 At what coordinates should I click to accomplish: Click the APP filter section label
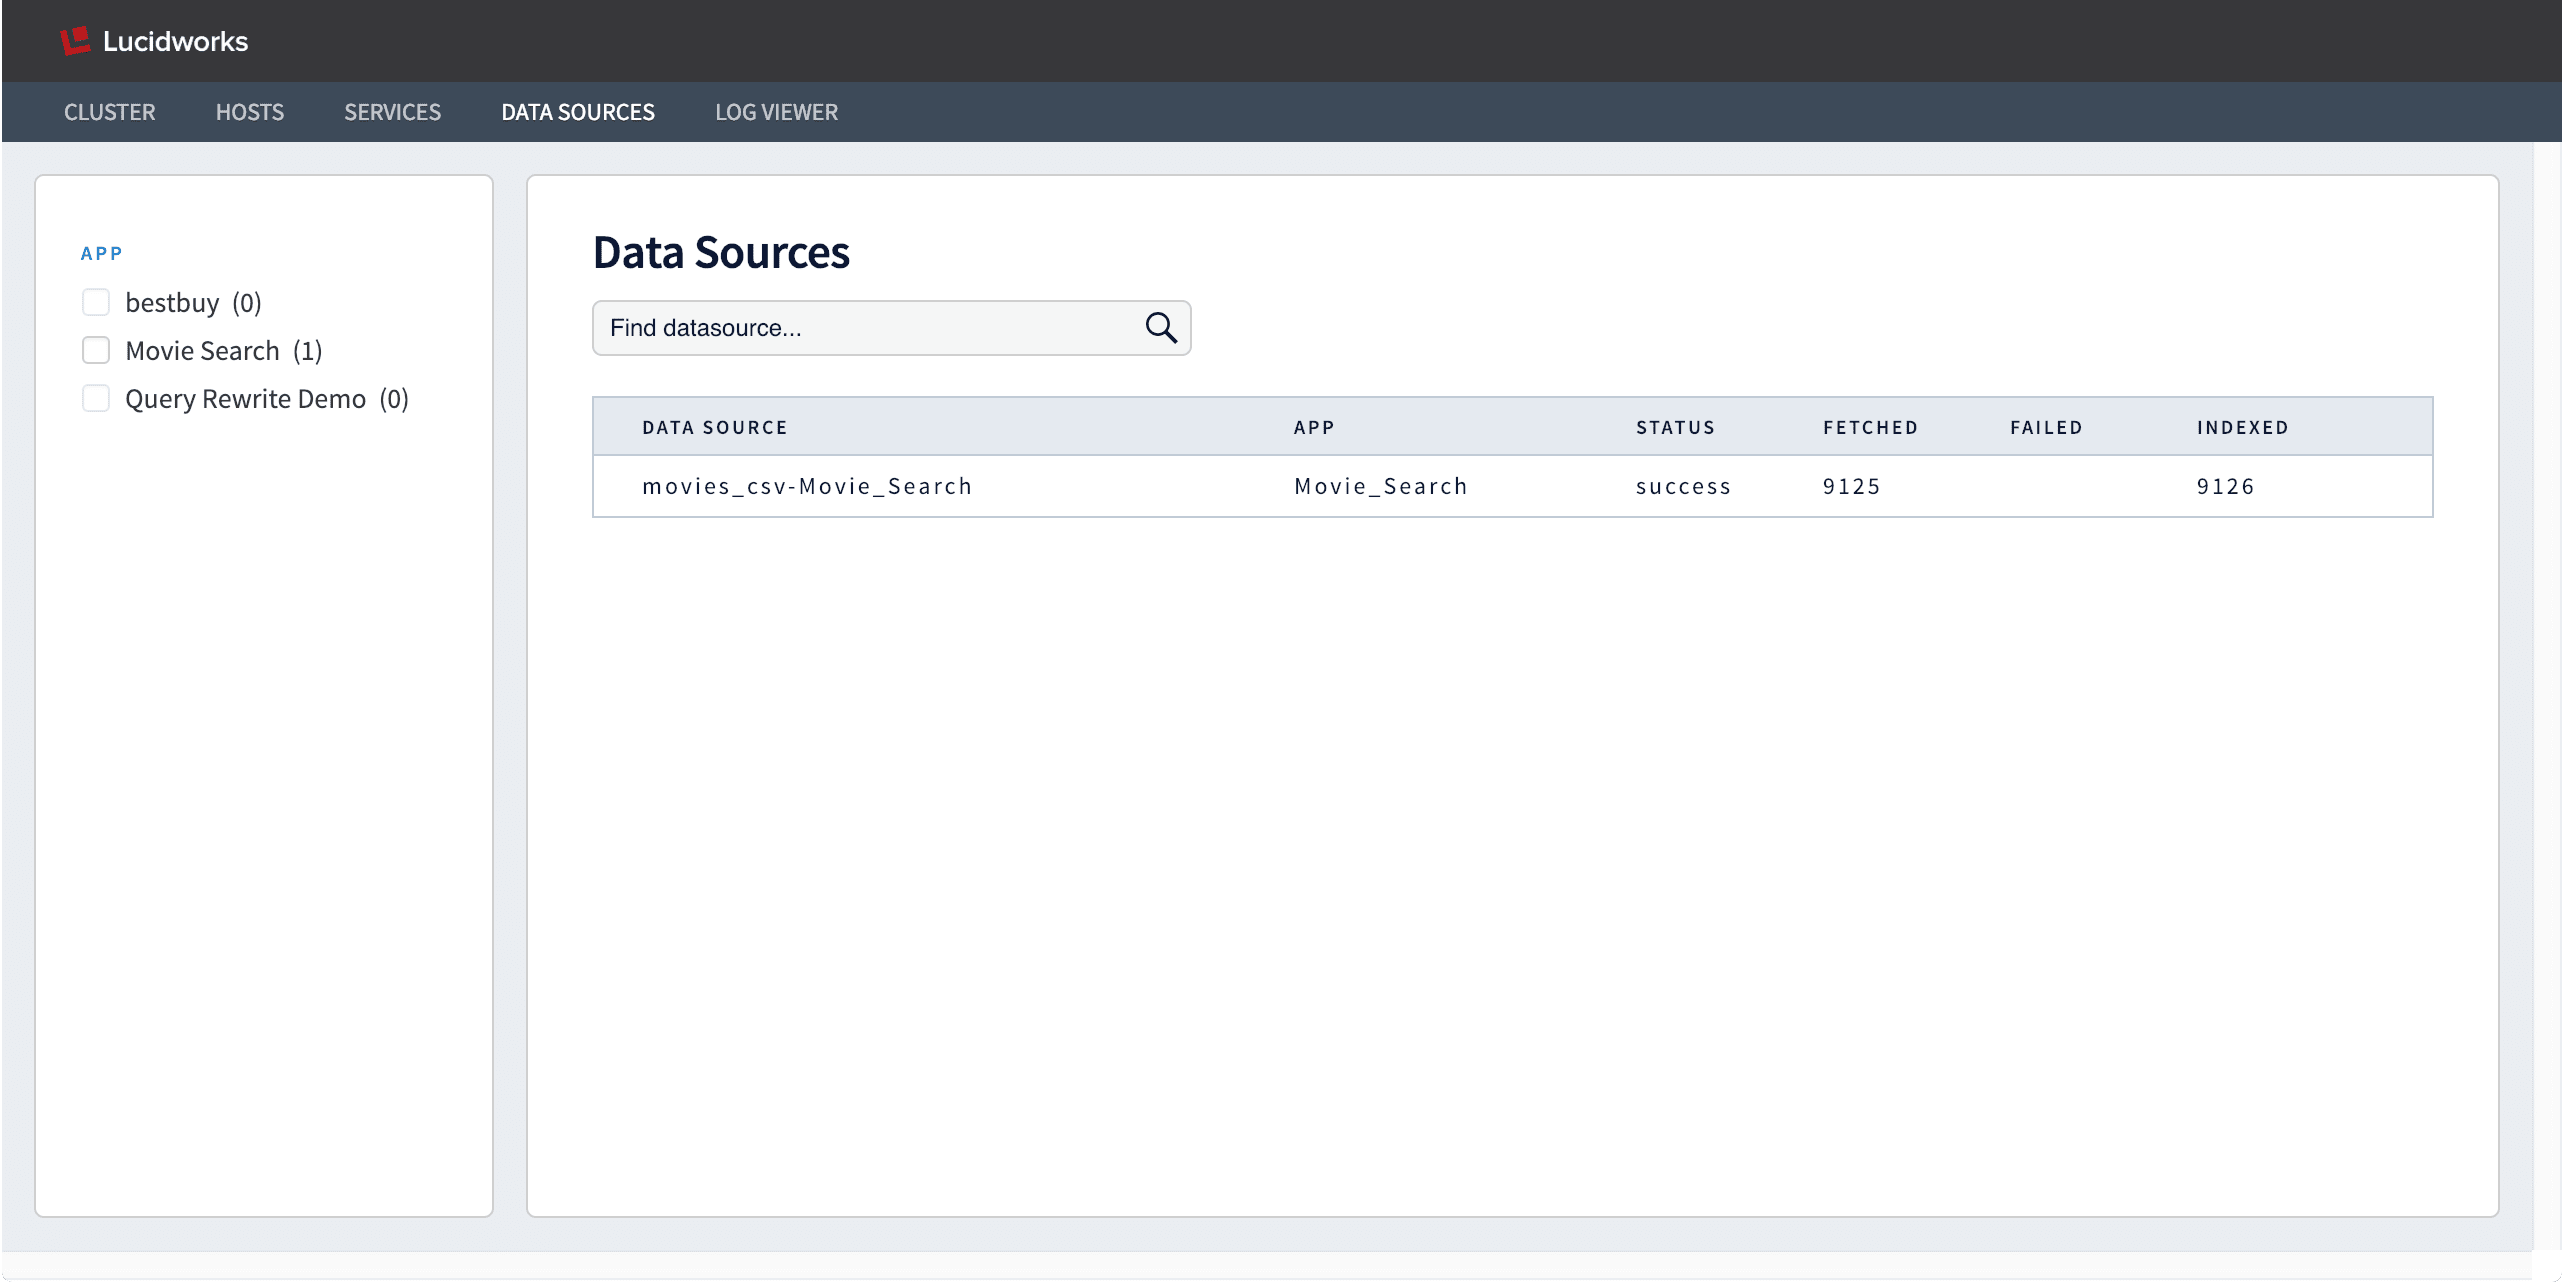click(x=101, y=252)
